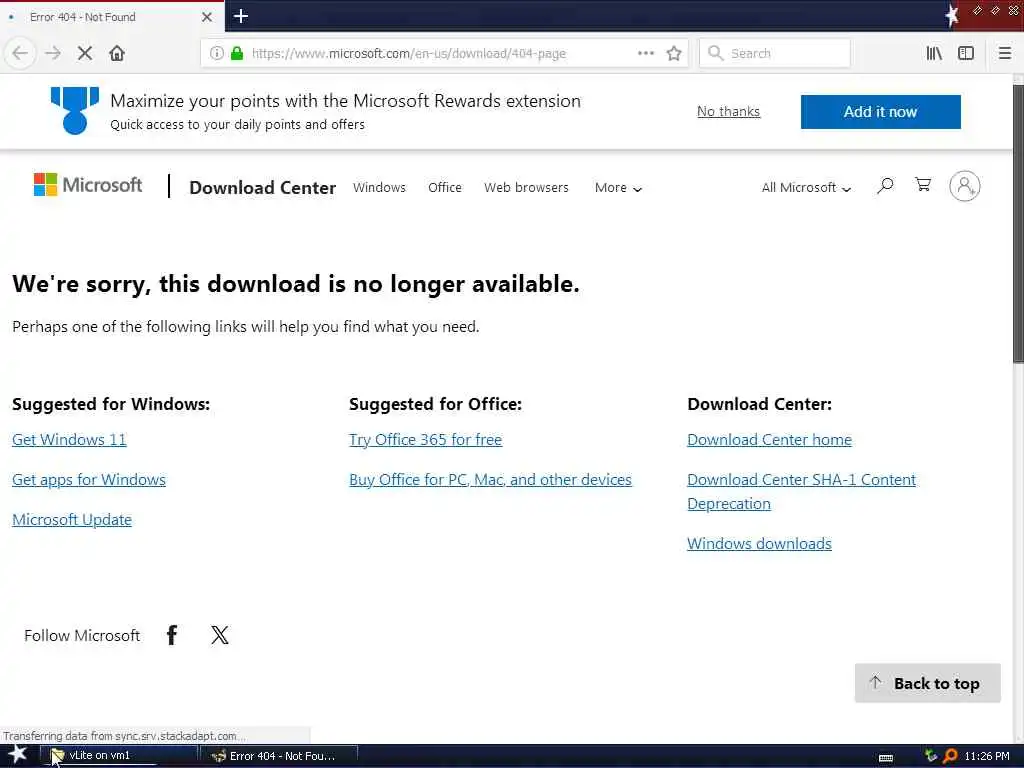Open a new tab with the plus button
The height and width of the screenshot is (768, 1024).
[240, 16]
